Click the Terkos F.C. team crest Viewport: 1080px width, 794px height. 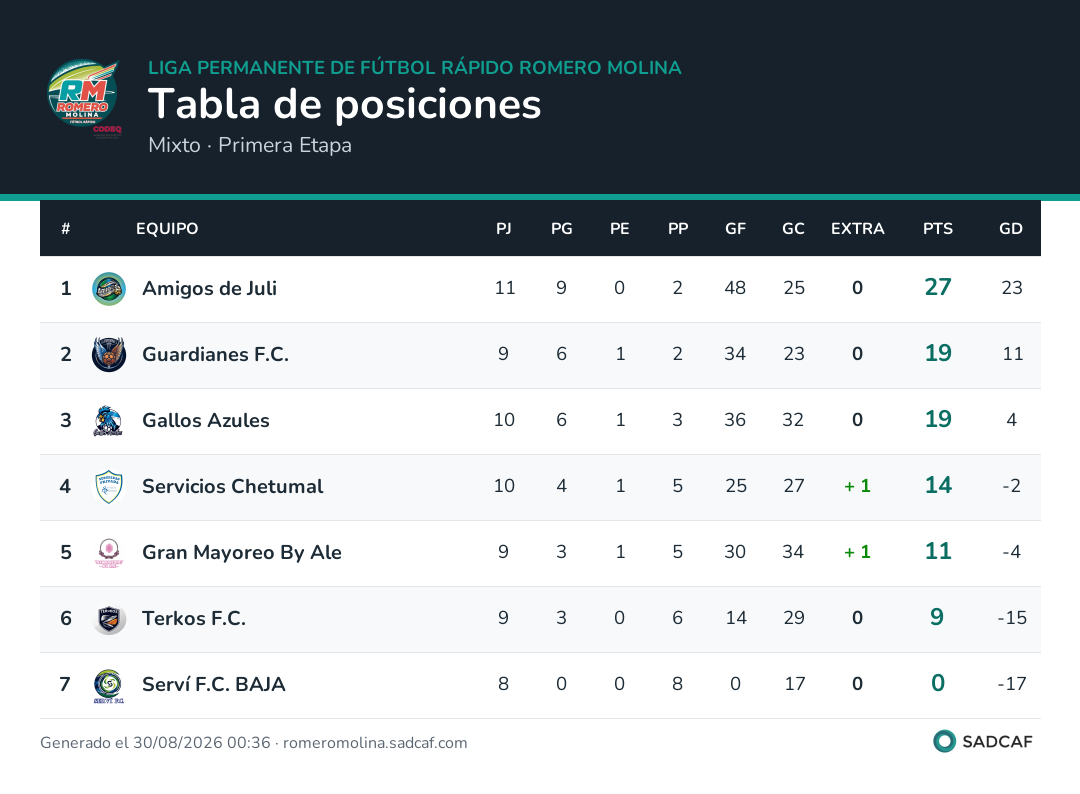109,619
